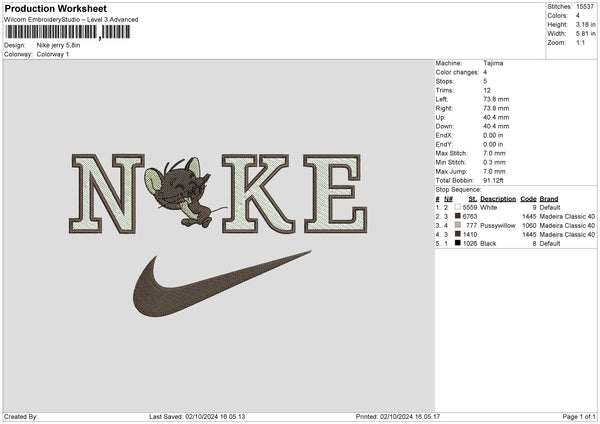Click the white color swatch 5559
Screen dimensions: 600x424
coord(458,207)
